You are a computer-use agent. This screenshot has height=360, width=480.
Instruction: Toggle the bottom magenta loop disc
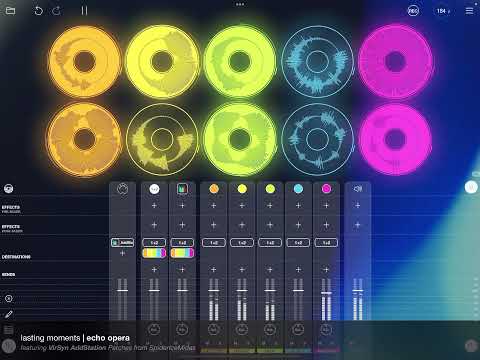(x=395, y=139)
